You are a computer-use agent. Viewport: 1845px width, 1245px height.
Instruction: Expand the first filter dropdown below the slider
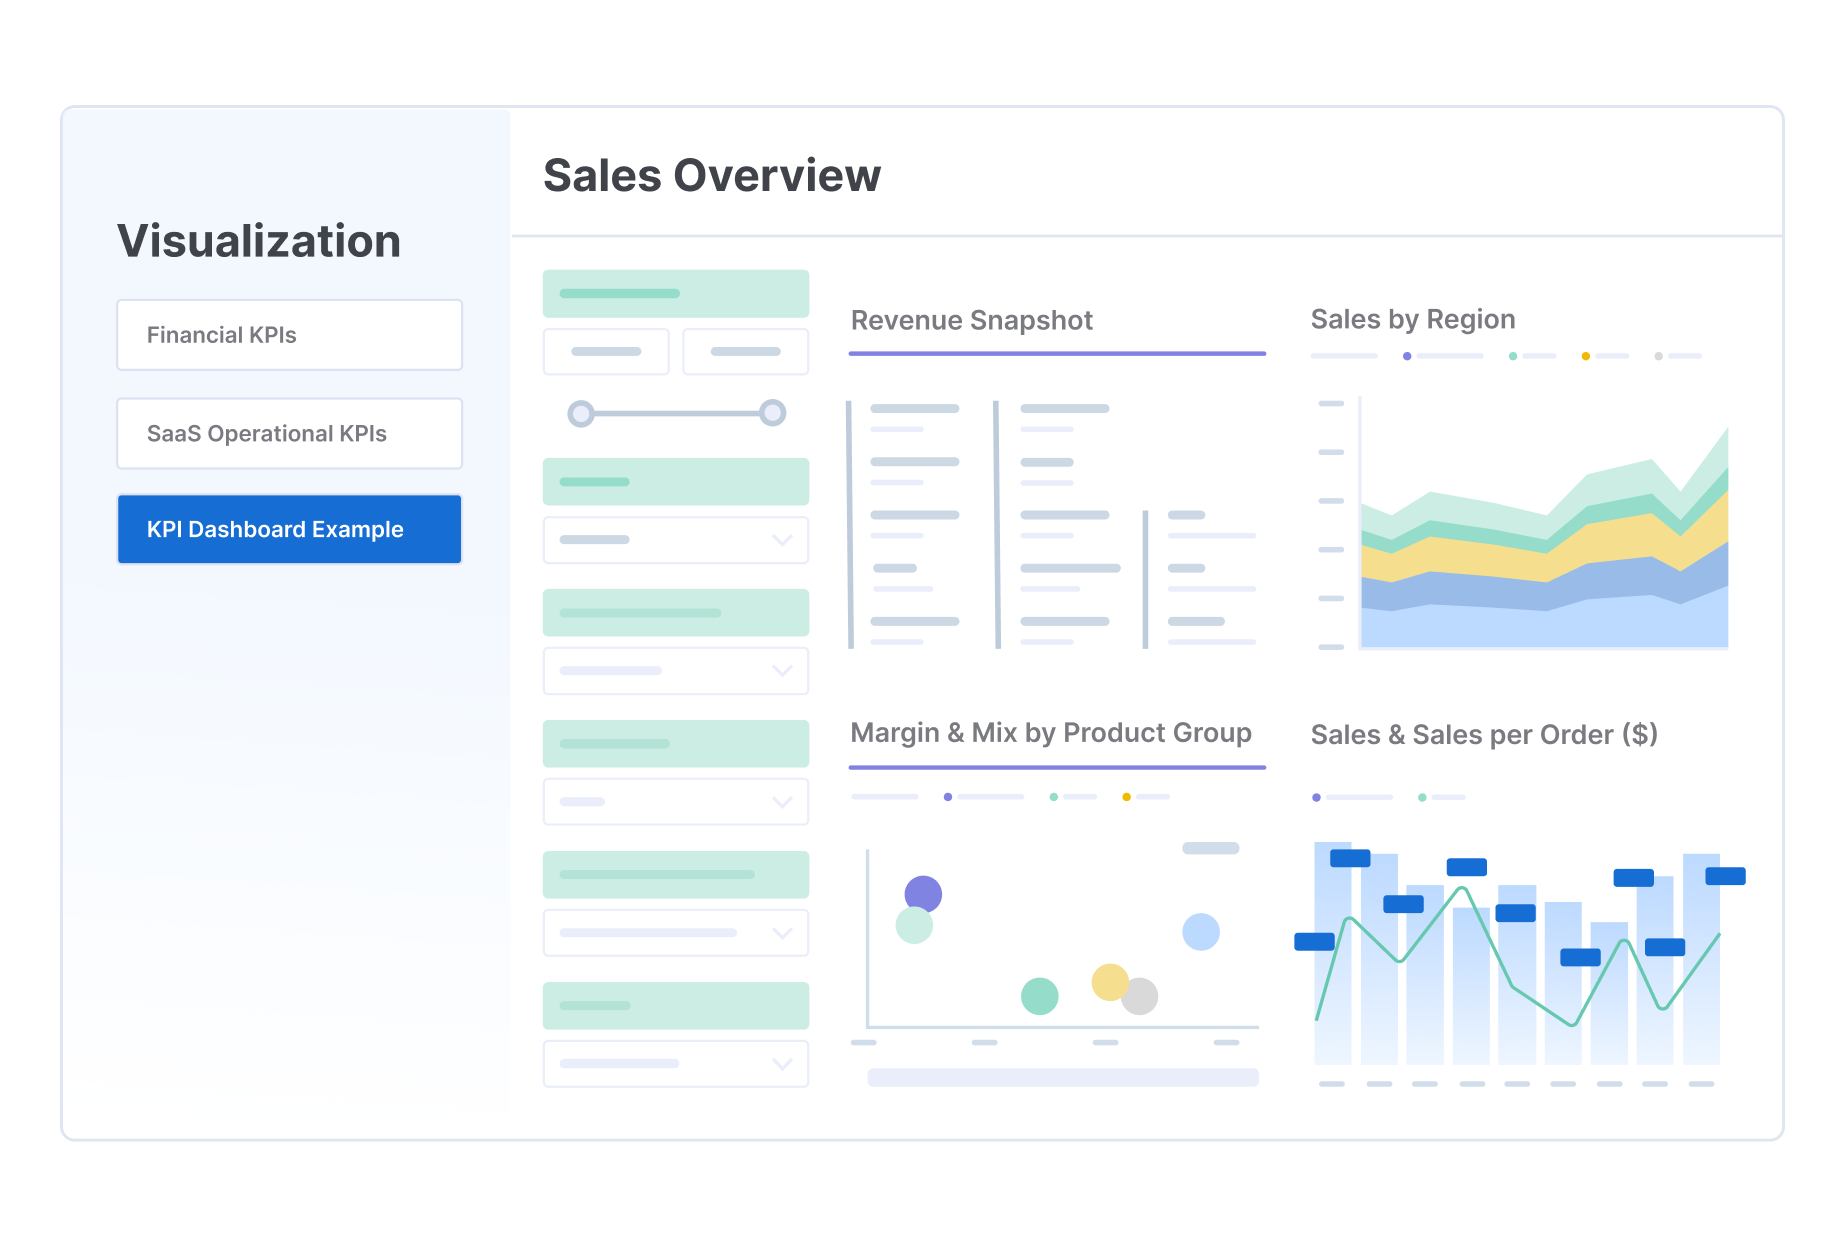point(676,540)
